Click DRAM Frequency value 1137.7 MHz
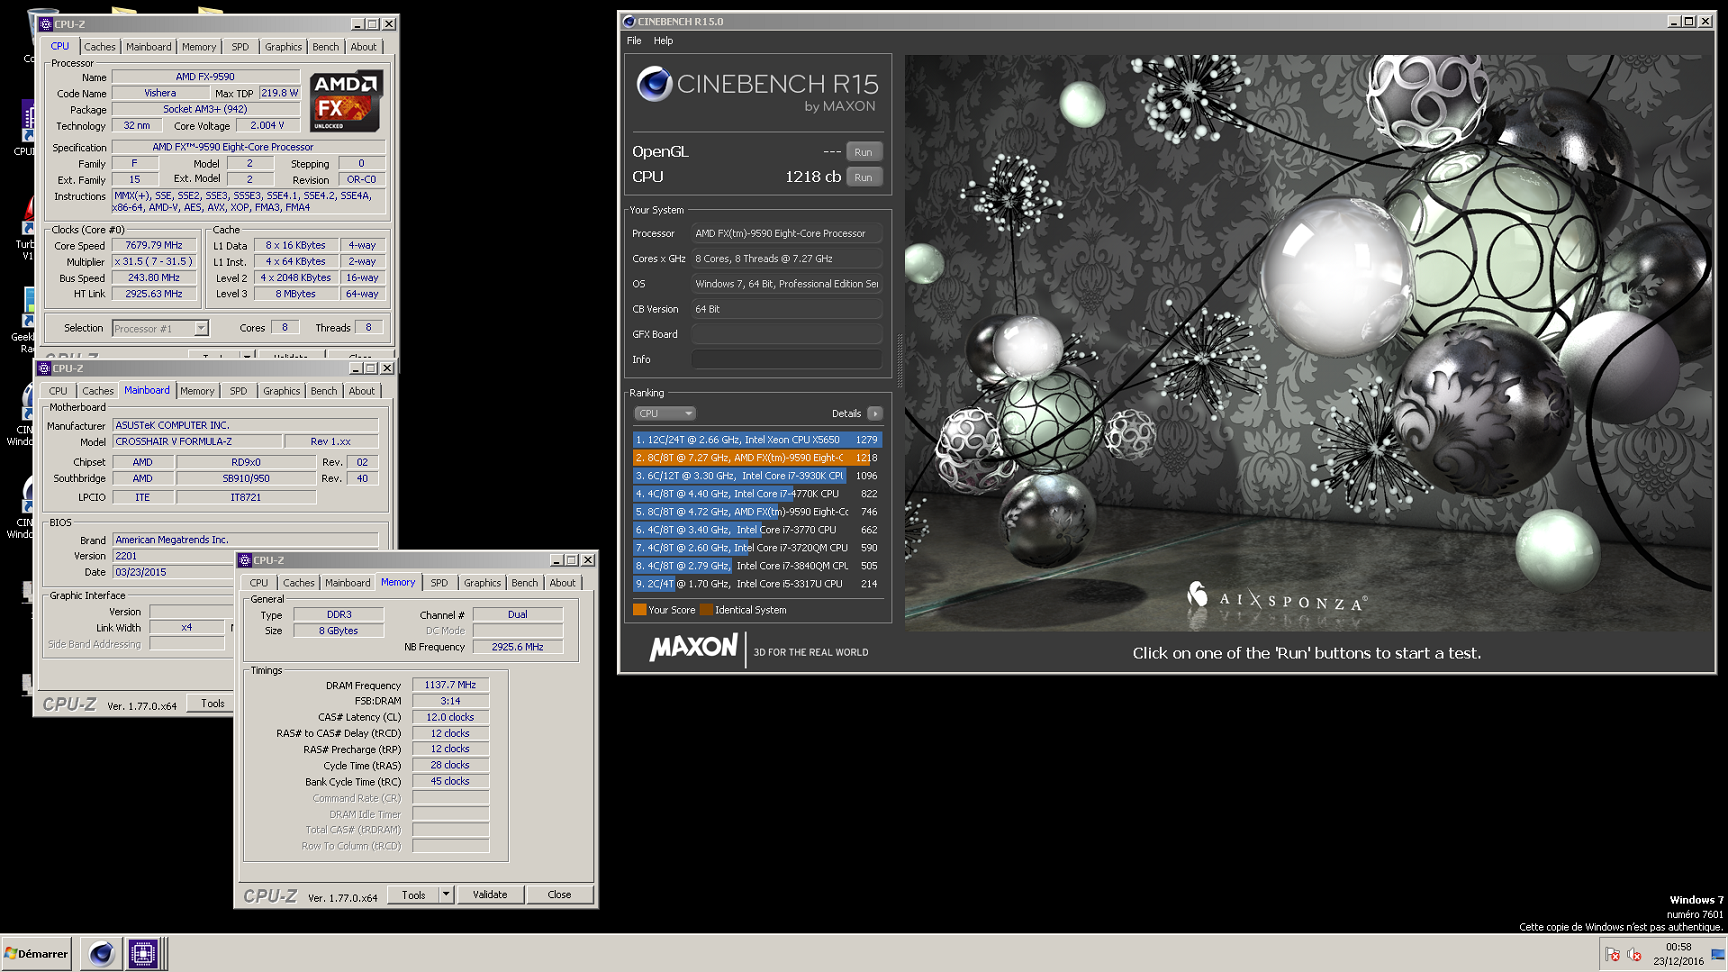Screen dimensions: 1728x972 [450, 685]
